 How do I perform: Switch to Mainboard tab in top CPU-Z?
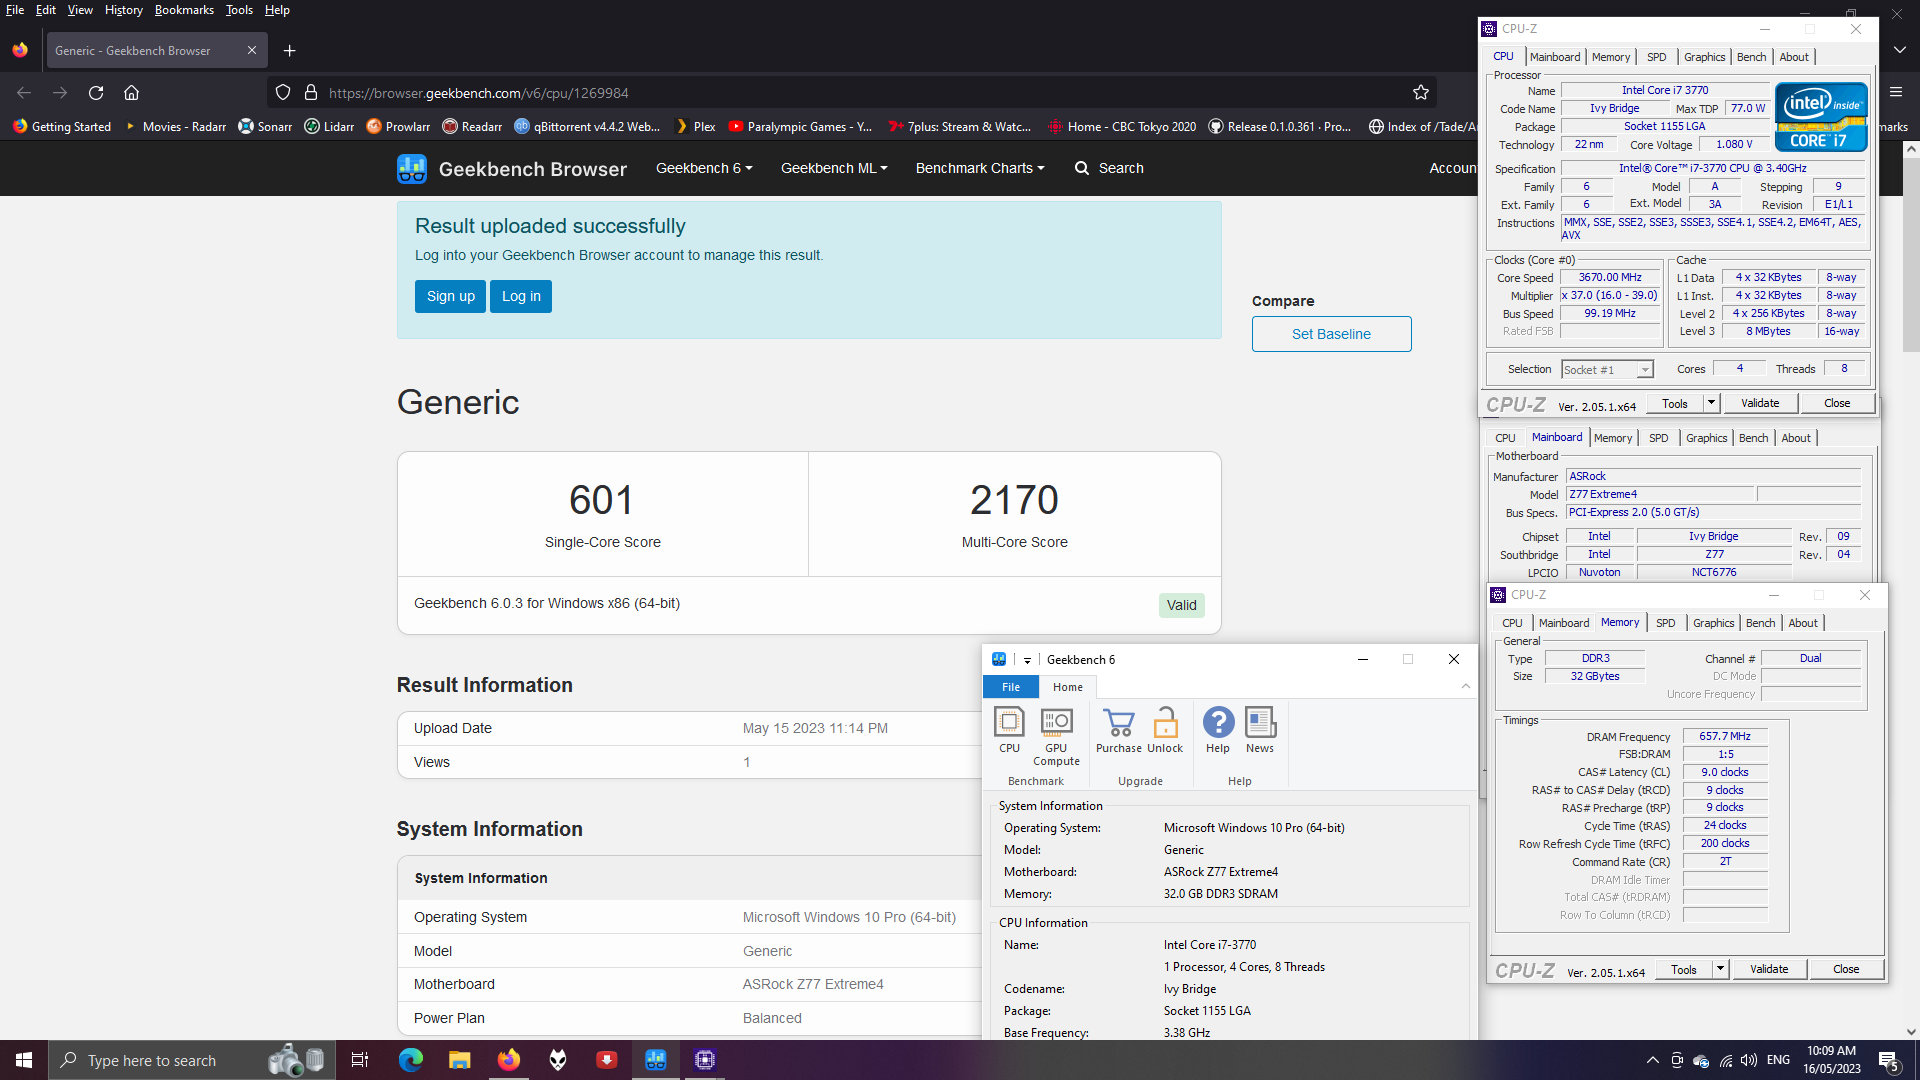(1555, 57)
